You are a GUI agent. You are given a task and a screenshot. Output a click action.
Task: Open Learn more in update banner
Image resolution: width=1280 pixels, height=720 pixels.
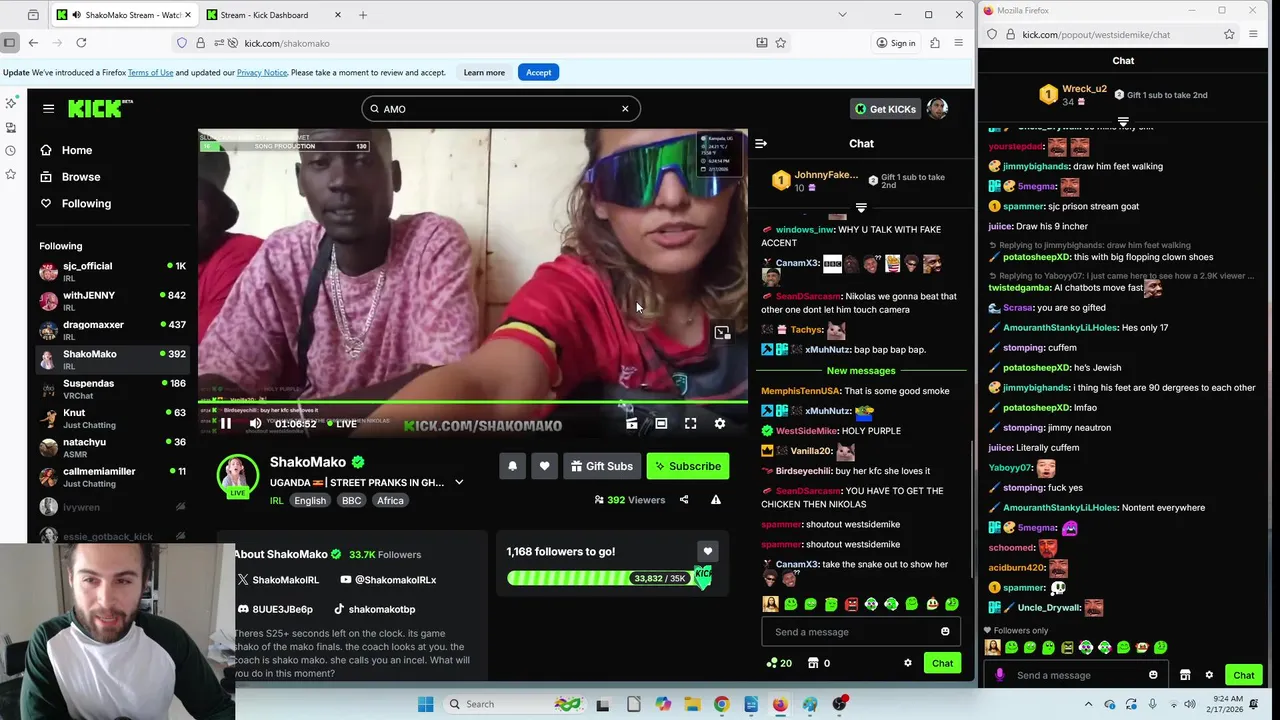[x=484, y=72]
